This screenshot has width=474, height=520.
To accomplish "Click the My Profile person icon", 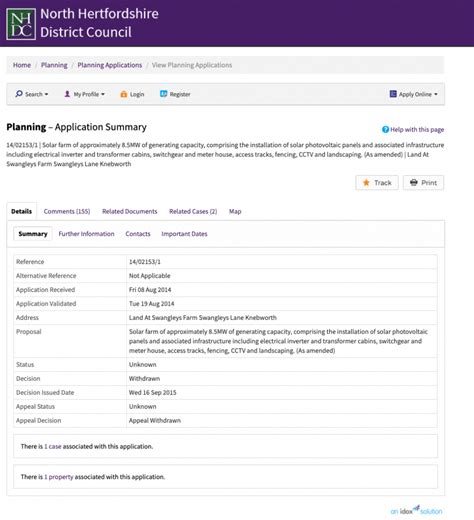I will 67,94.
